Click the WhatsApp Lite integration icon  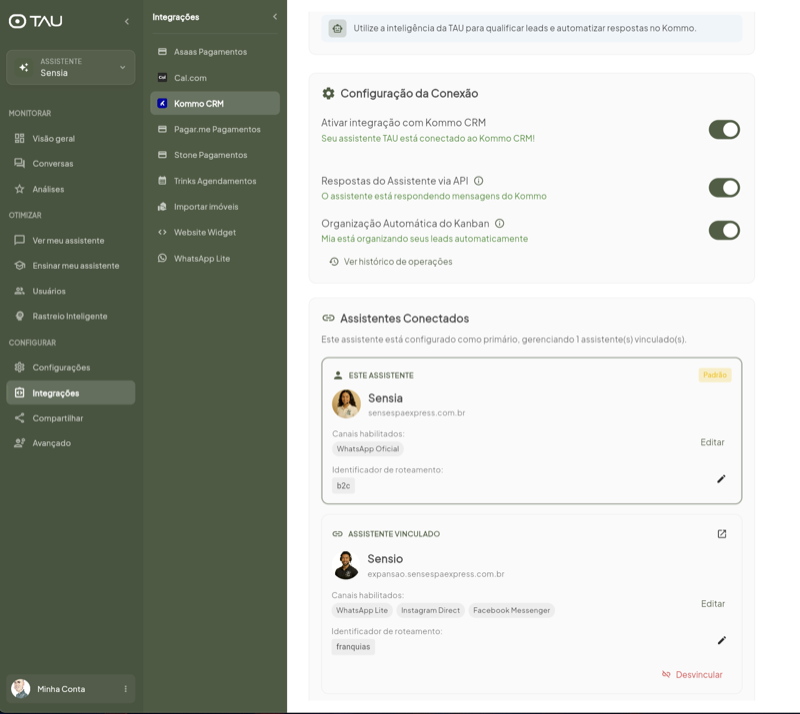pos(162,258)
